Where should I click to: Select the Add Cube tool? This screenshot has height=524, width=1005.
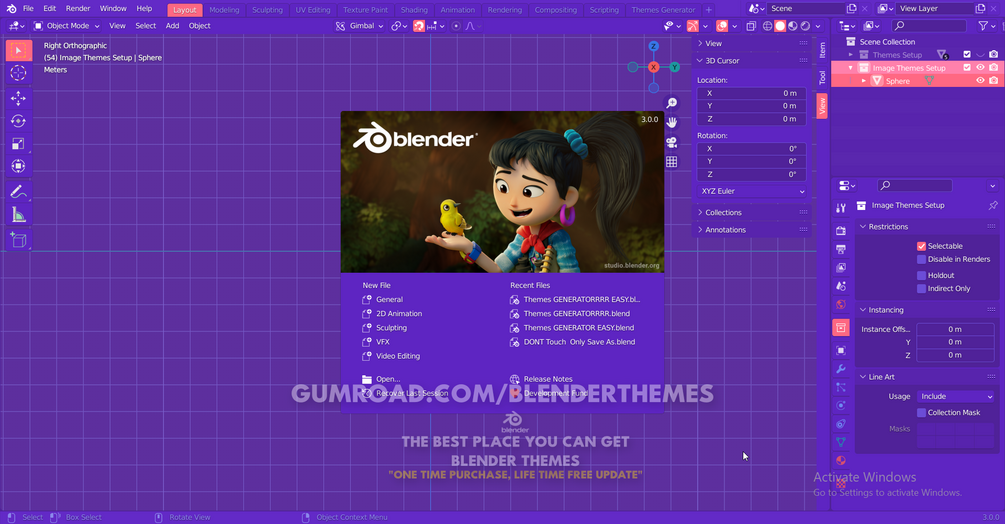[x=19, y=240]
